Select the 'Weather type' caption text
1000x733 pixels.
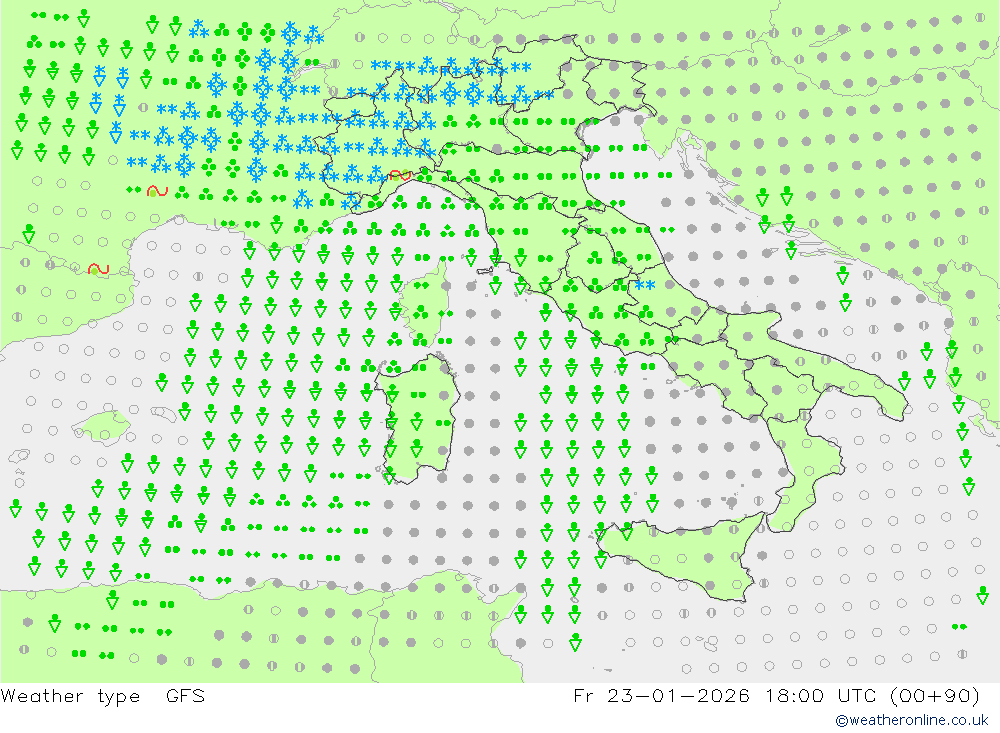pyautogui.click(x=70, y=696)
